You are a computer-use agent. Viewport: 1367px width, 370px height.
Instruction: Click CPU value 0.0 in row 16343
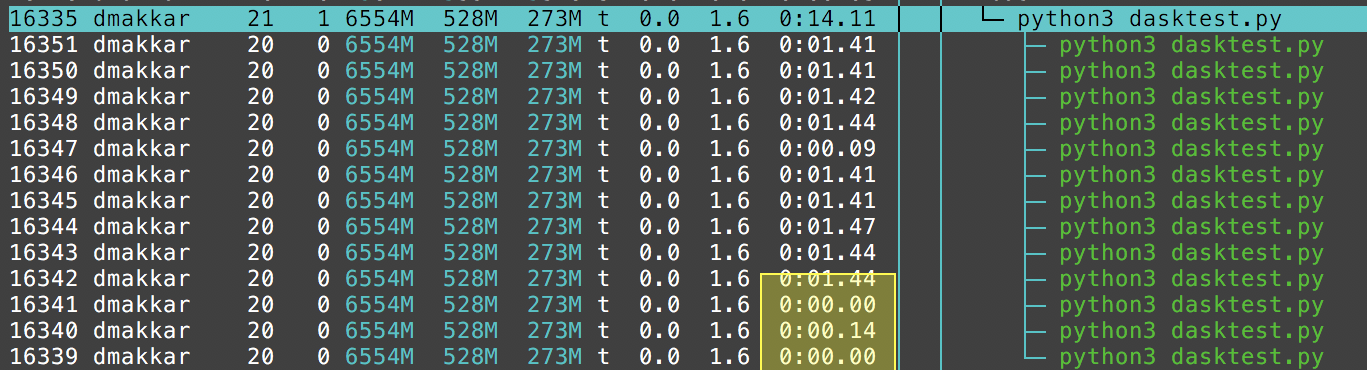(659, 253)
